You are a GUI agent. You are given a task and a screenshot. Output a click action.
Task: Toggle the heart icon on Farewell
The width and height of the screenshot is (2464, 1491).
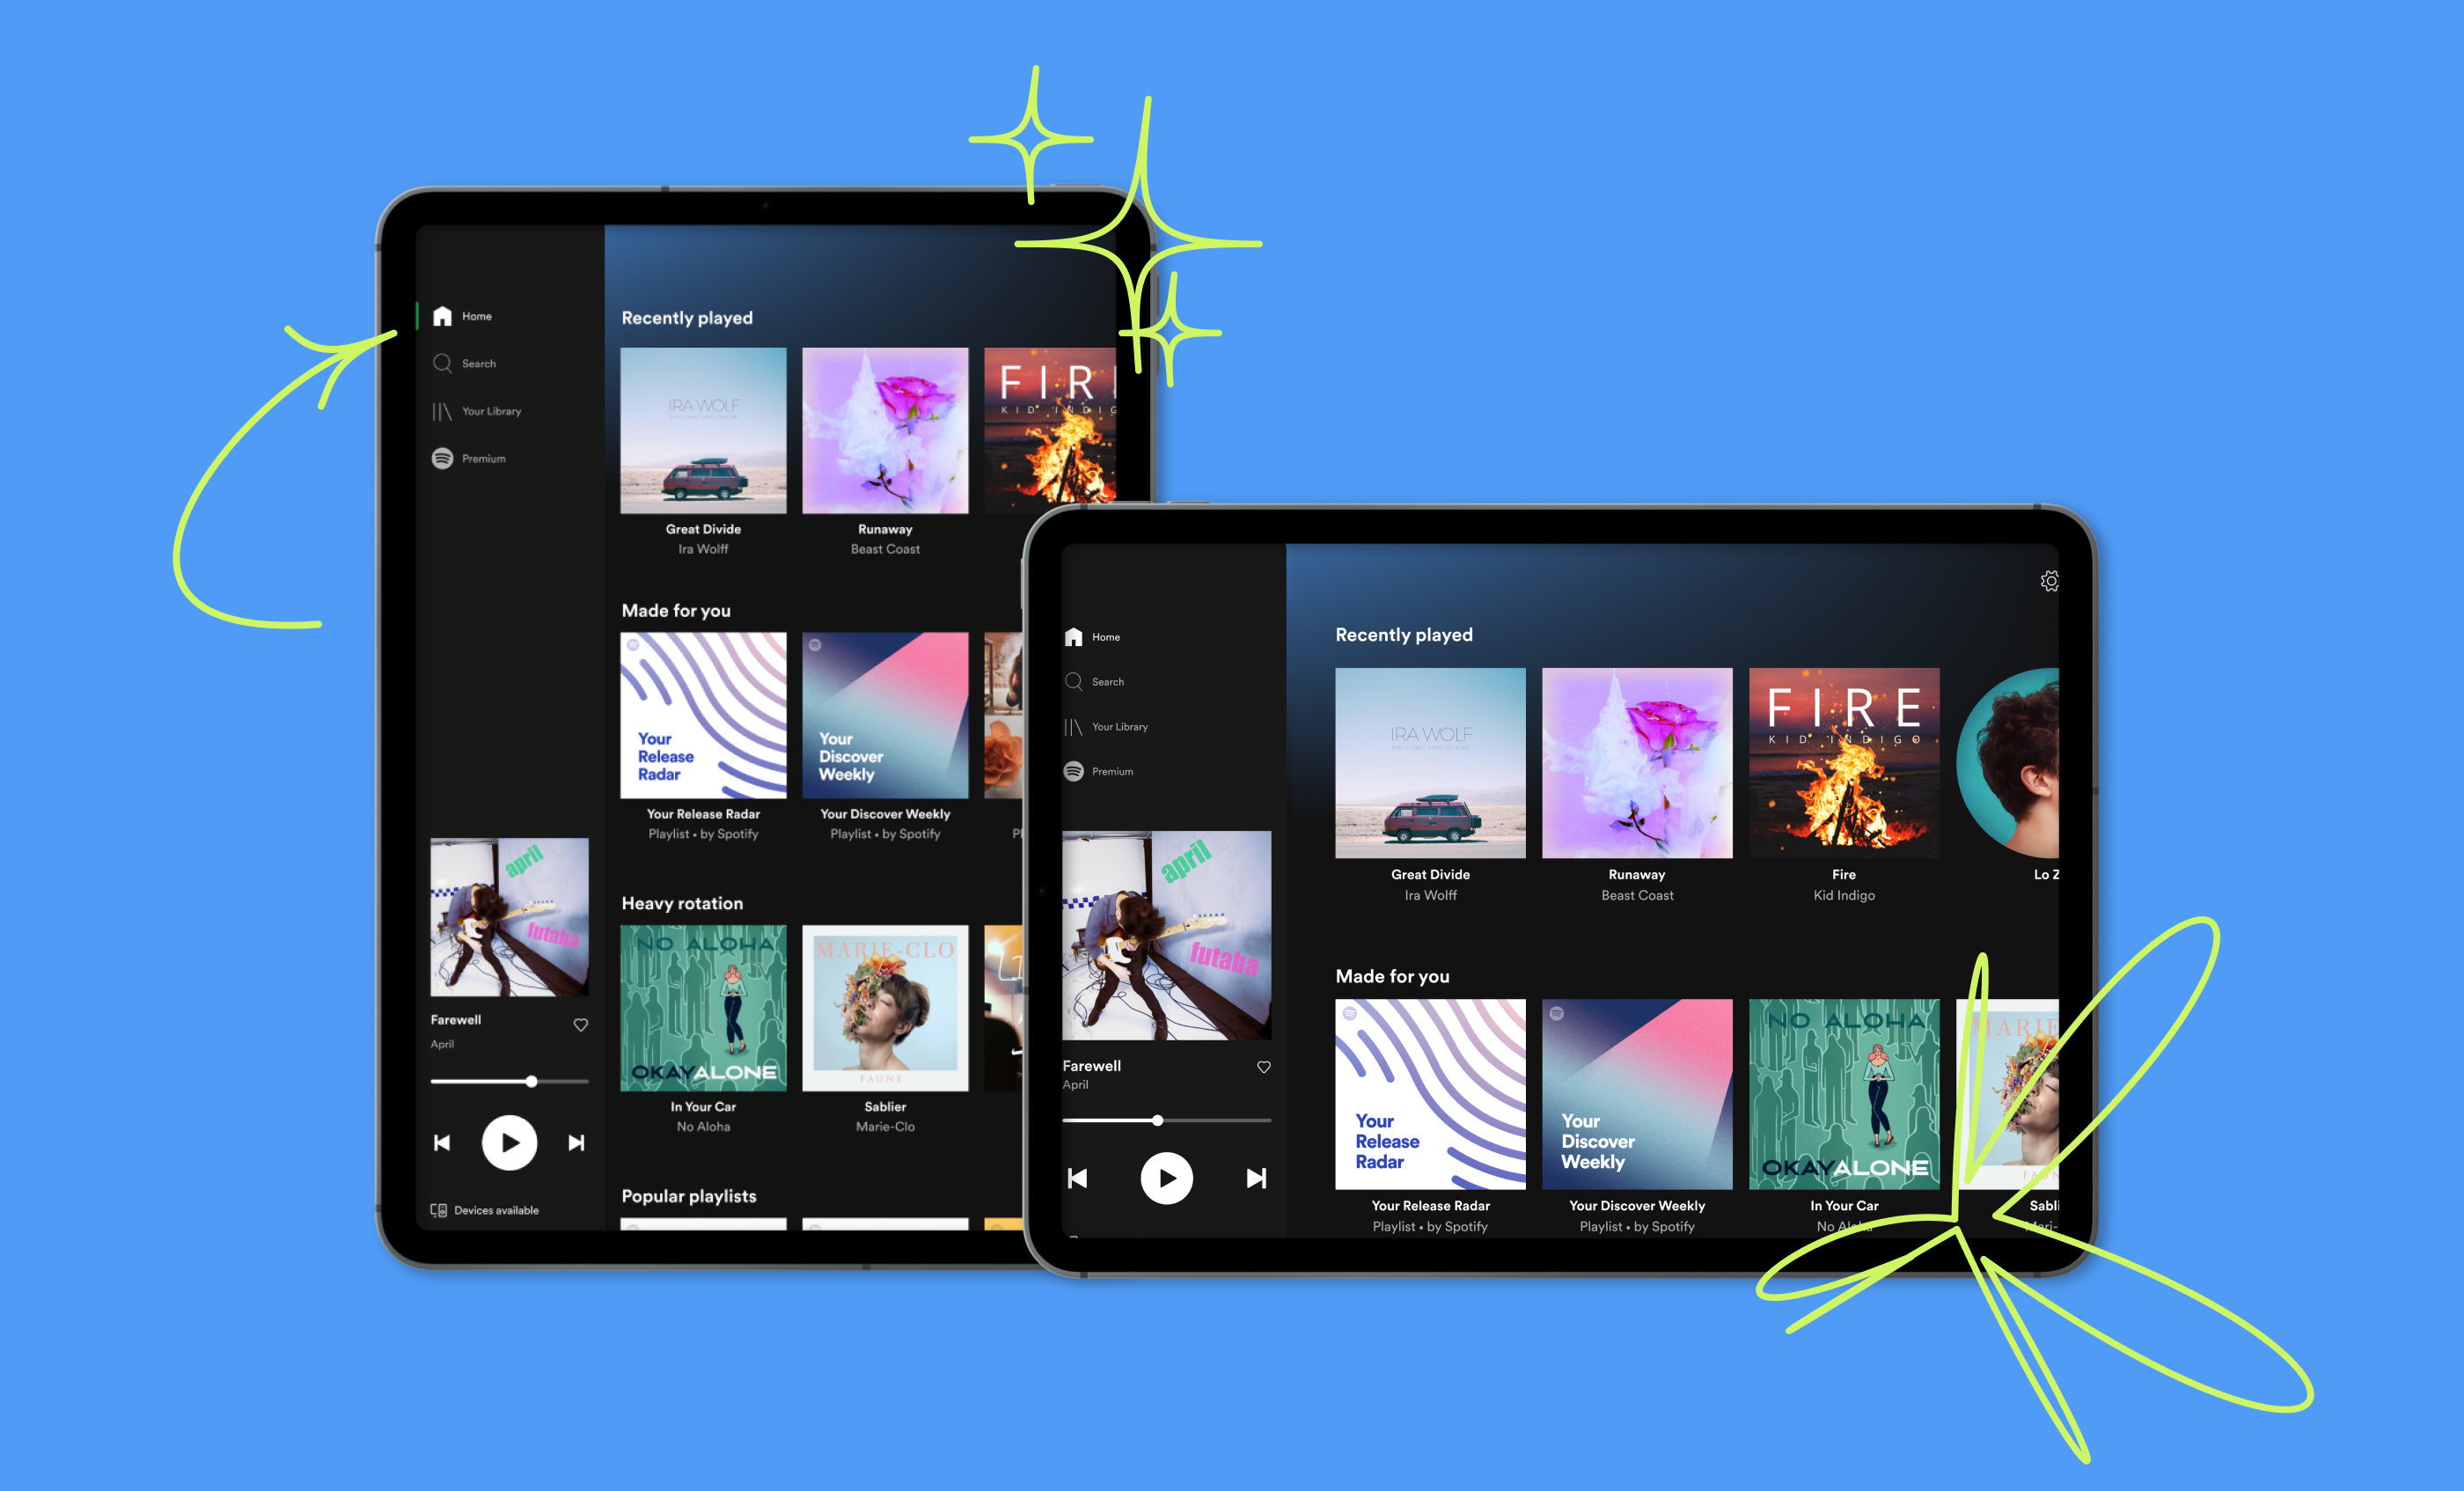click(x=581, y=1025)
